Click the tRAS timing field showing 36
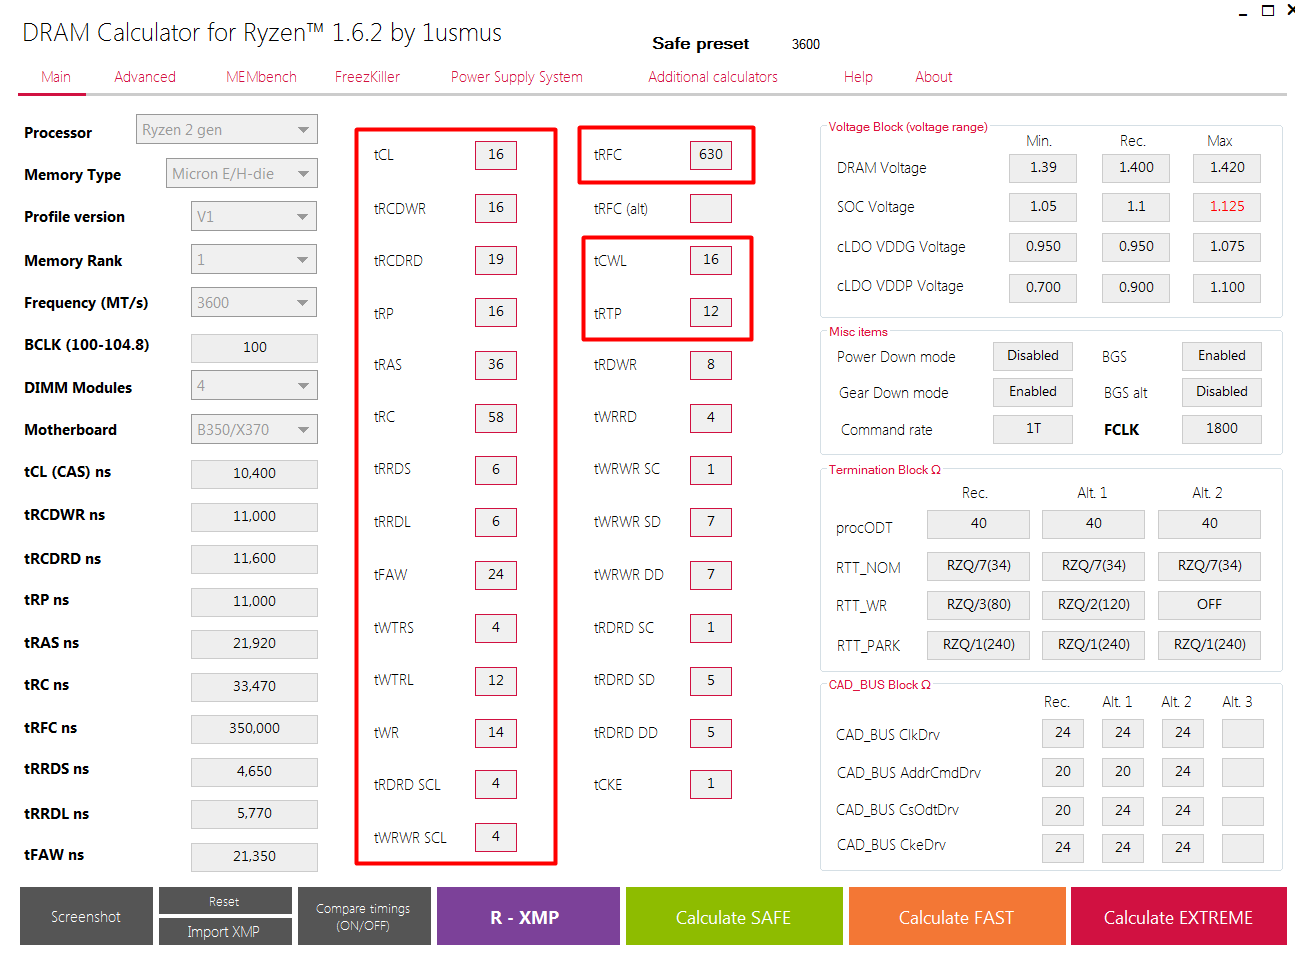This screenshot has width=1295, height=958. [x=496, y=365]
